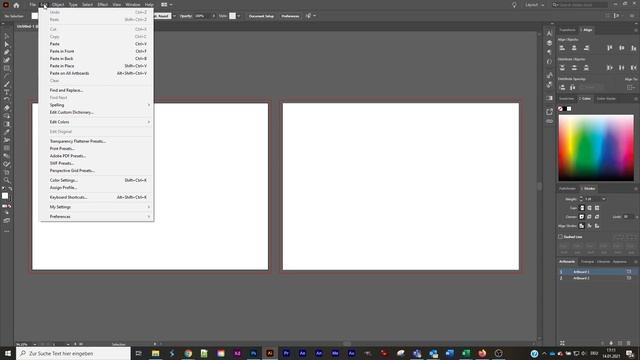640x360 pixels.
Task: Open the workspace Layout dropdown
Action: point(535,5)
